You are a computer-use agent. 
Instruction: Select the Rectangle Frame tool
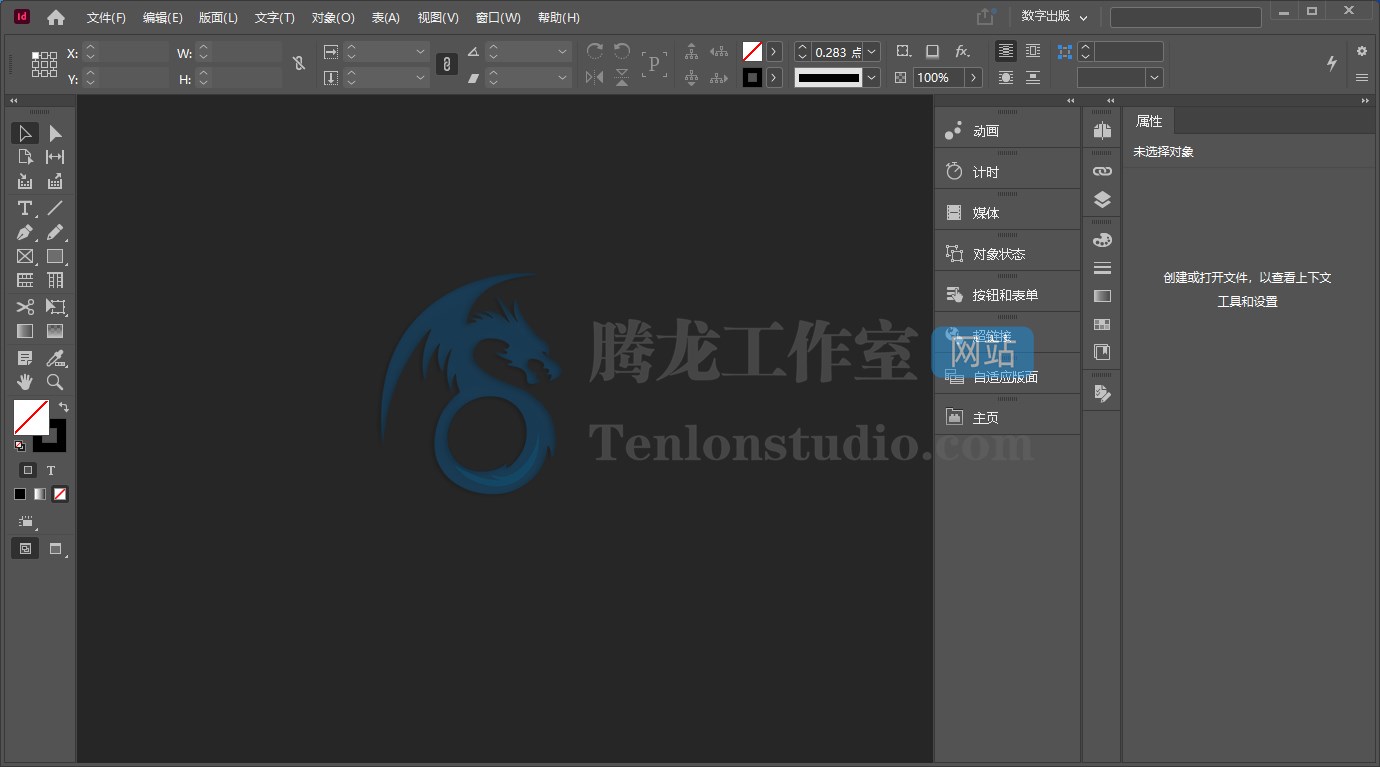tap(25, 257)
